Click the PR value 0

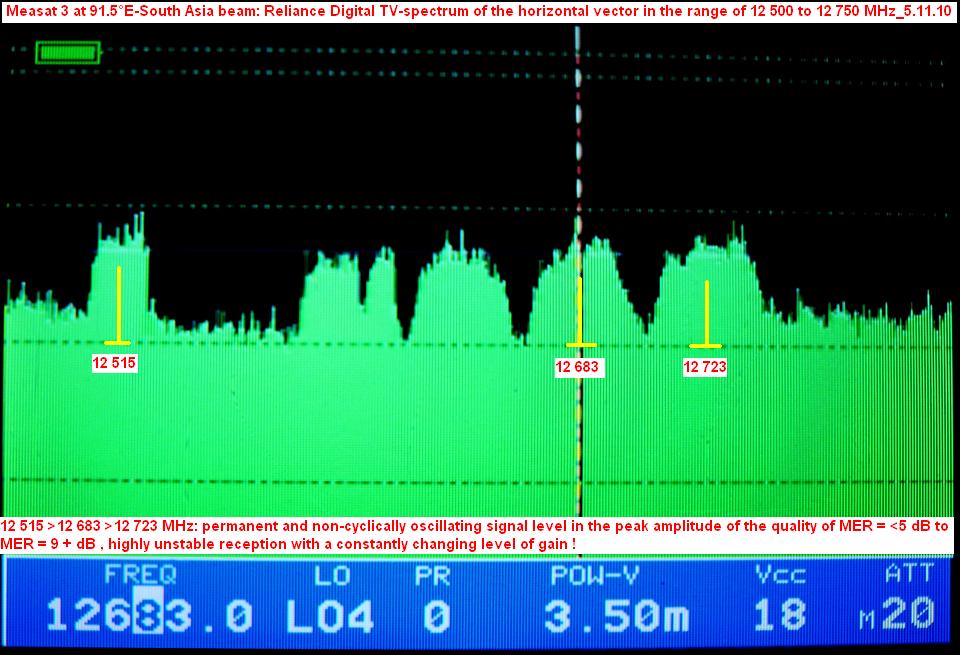[435, 616]
